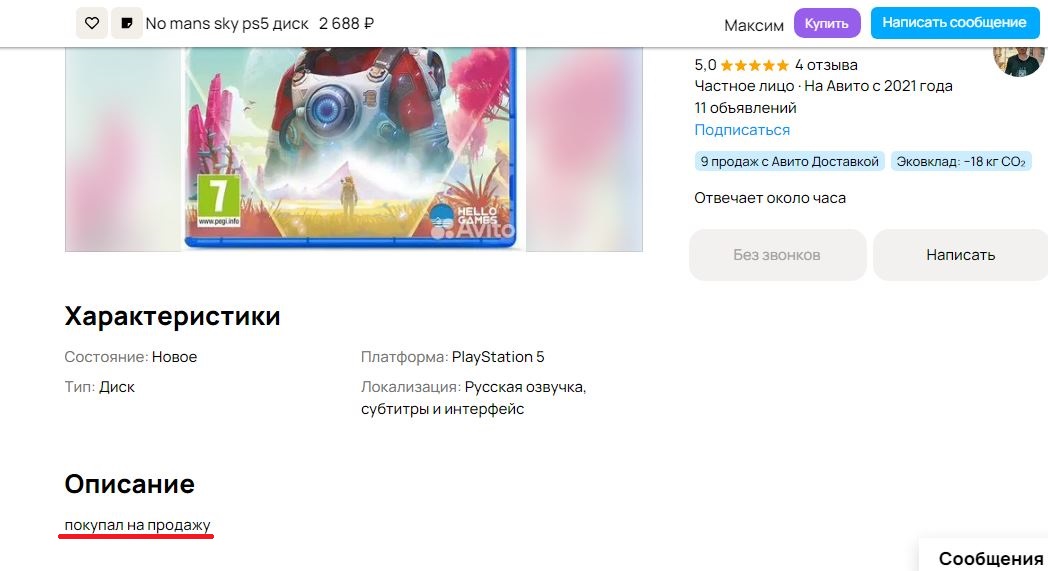The image size is (1048, 571).
Task: Click seller name Максим in header
Action: click(754, 25)
